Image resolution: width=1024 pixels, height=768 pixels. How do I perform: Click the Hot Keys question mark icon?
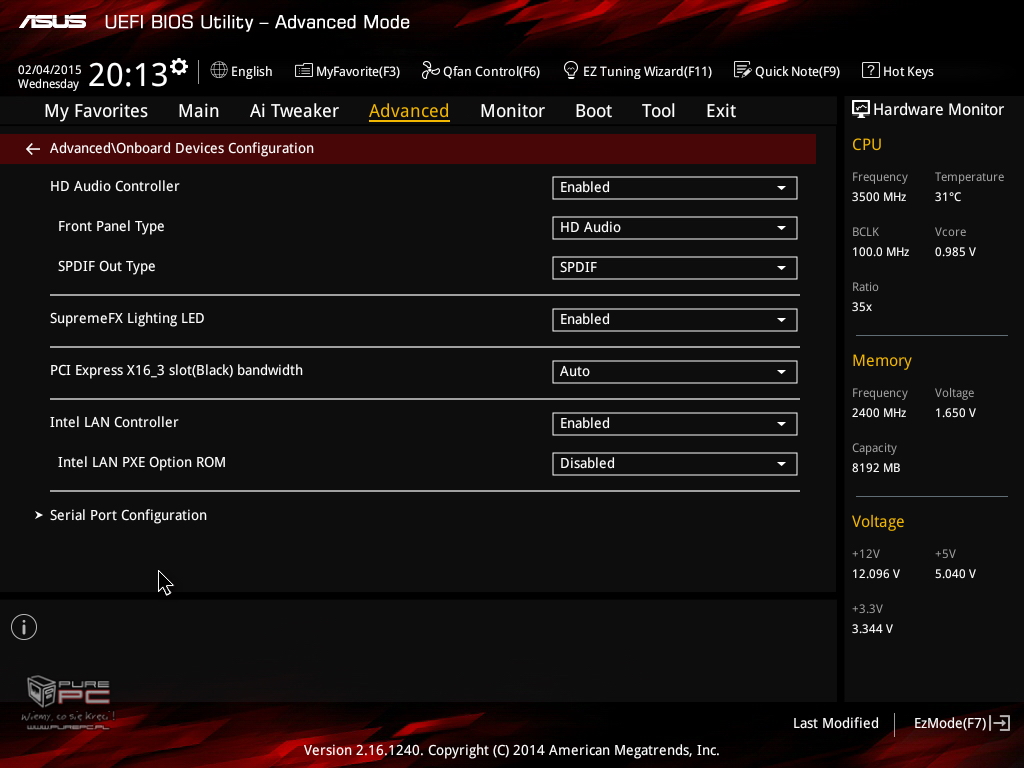coord(871,71)
